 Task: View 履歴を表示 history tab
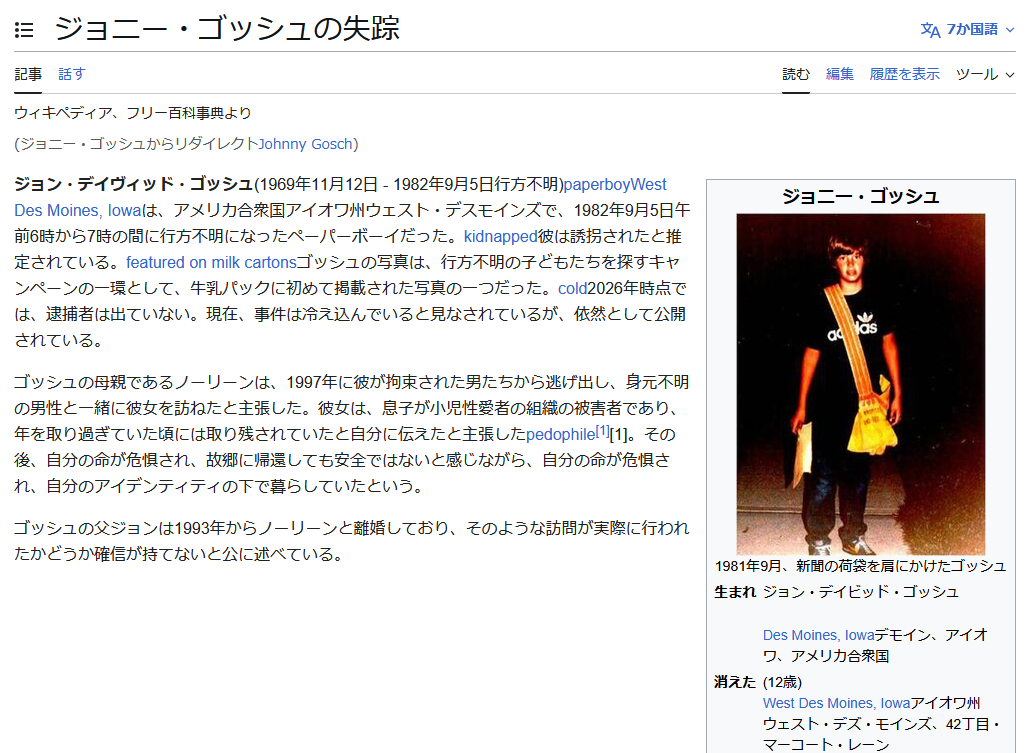905,74
